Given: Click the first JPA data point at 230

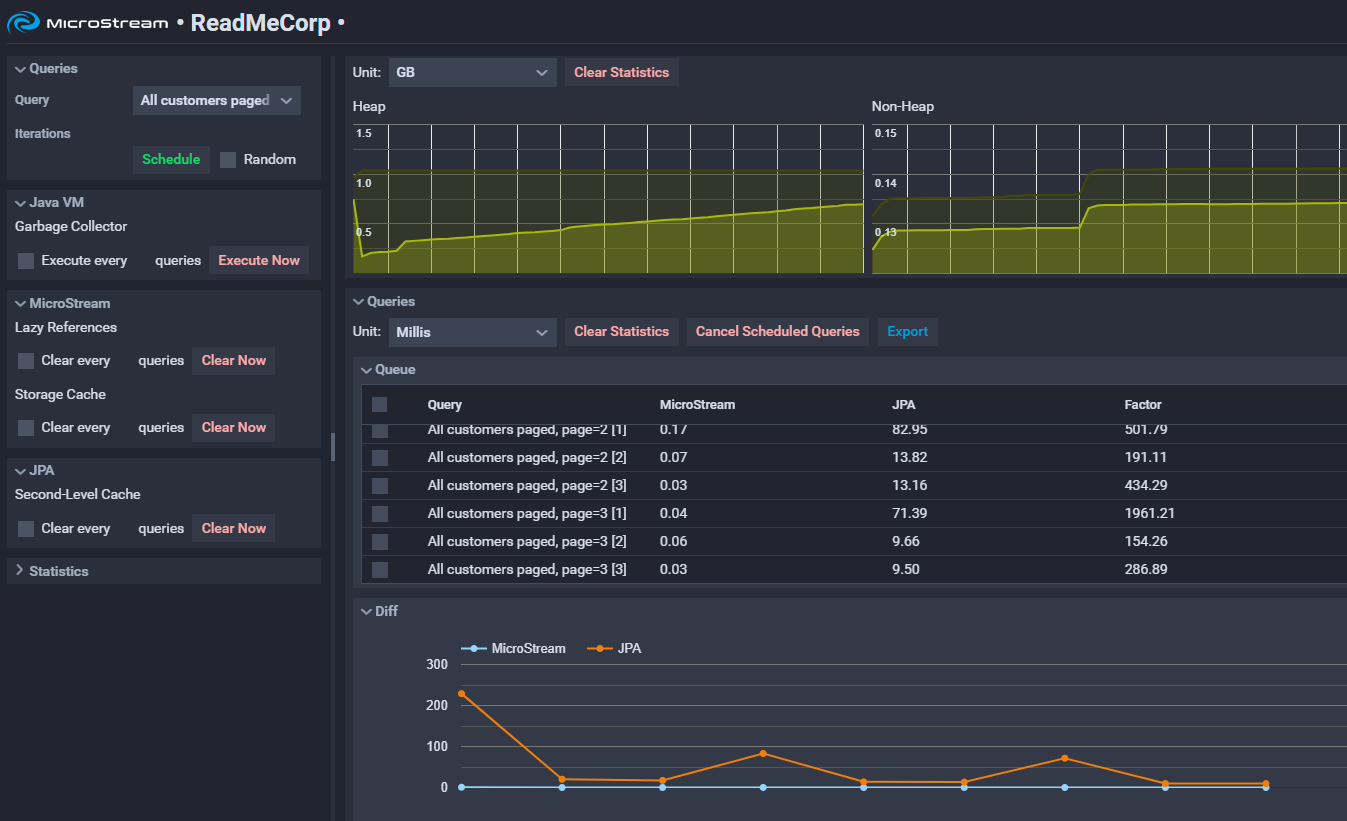Looking at the screenshot, I should 461,694.
